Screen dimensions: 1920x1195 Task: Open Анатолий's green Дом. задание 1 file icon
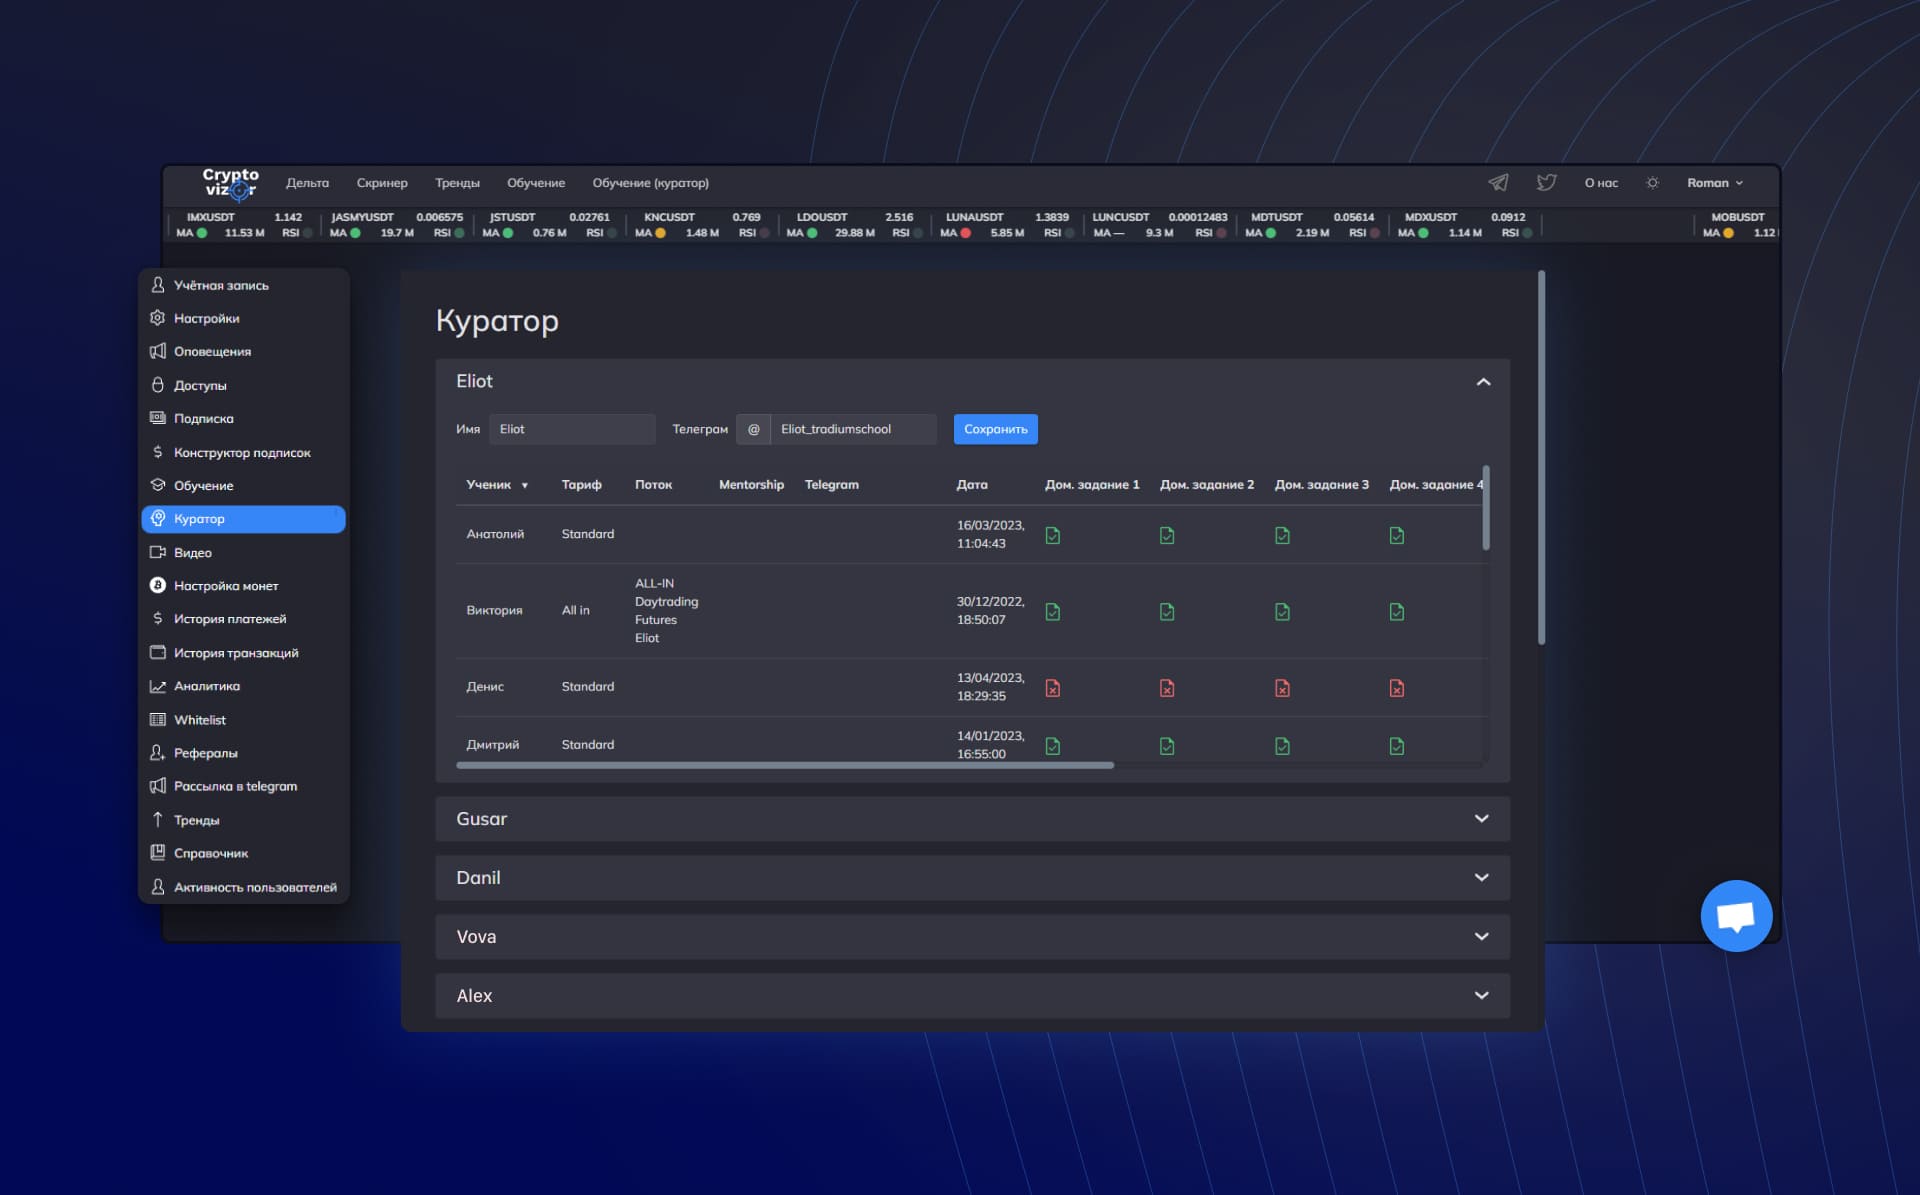(1052, 535)
